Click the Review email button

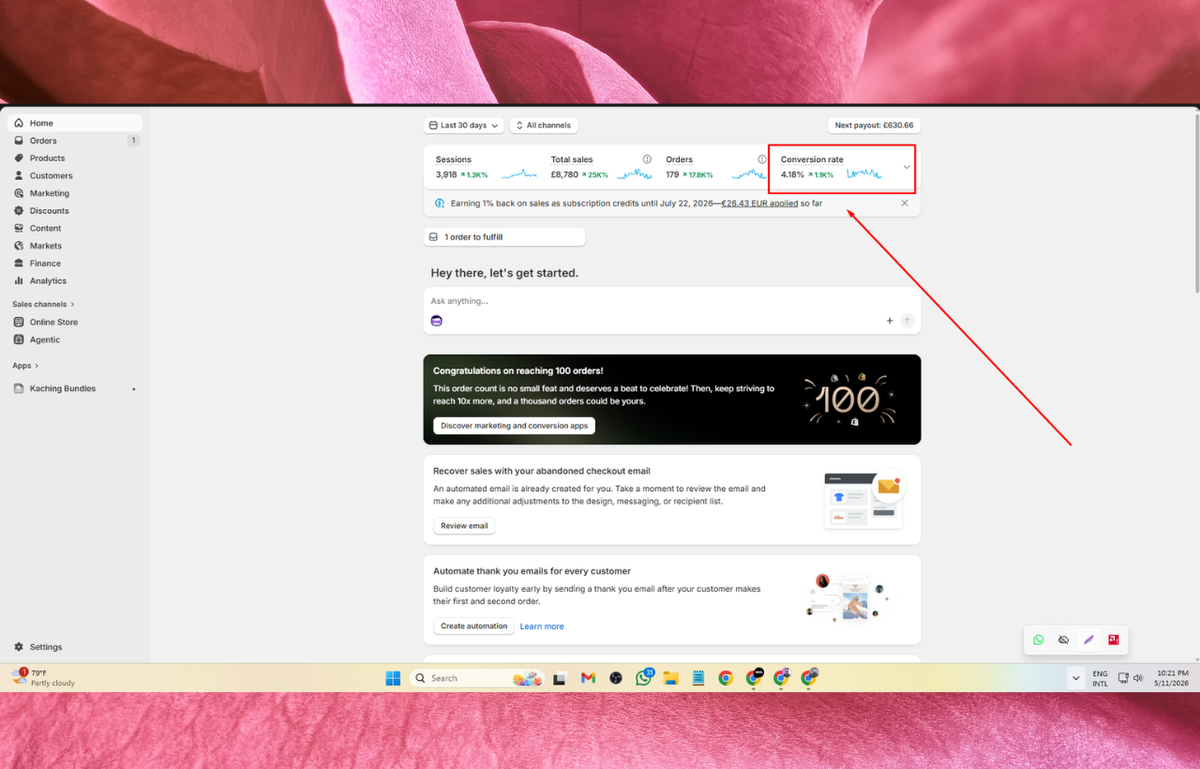464,525
